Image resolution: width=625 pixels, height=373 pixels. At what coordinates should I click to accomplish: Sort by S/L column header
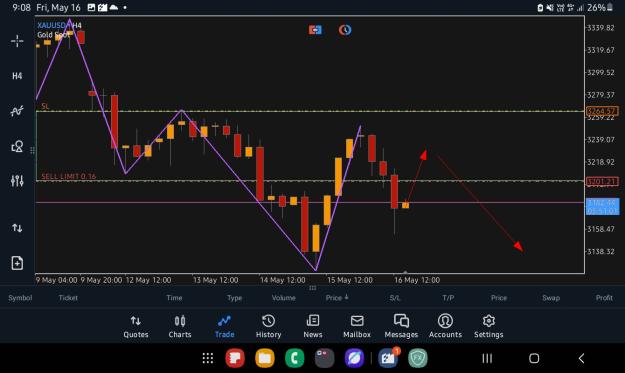(395, 298)
